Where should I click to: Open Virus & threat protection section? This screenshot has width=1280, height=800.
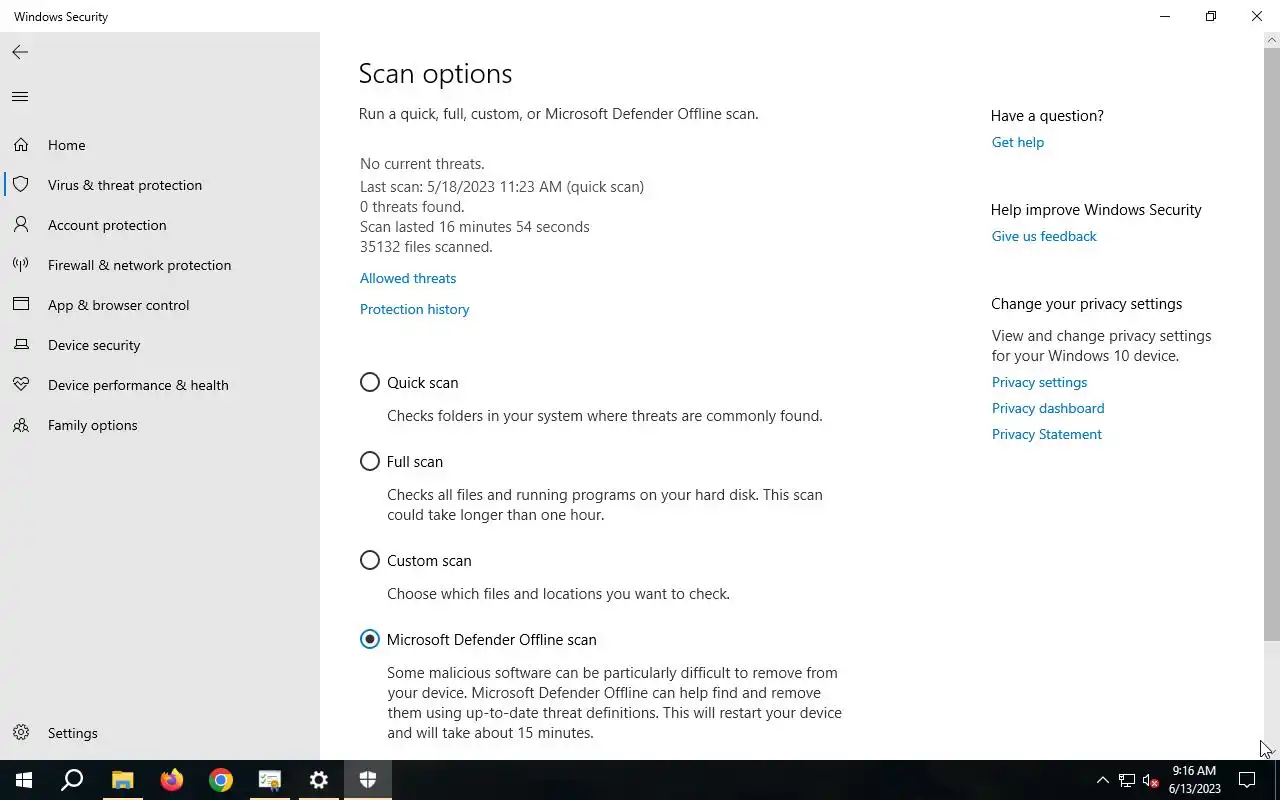pos(125,185)
